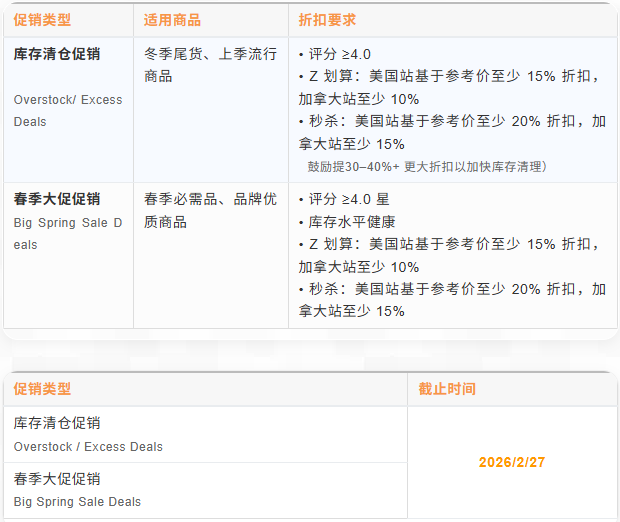Click 春季大促促销 in the discount requirements table
Screen dimensions: 620x522
(x=57, y=199)
